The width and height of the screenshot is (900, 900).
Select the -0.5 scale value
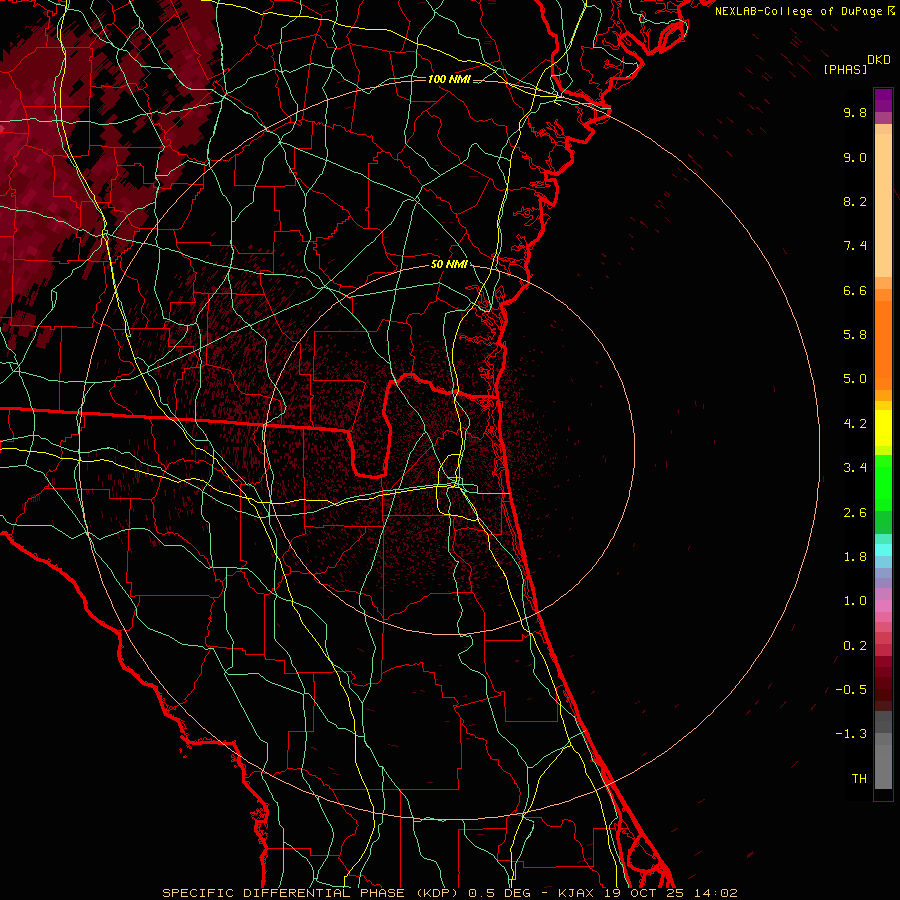click(851, 690)
